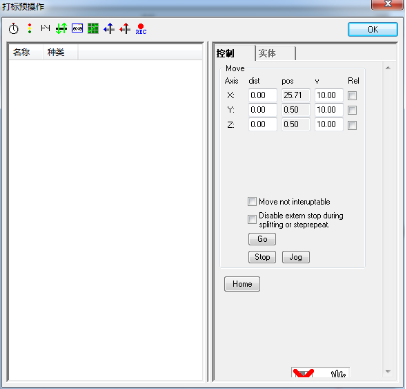Image resolution: width=406 pixels, height=389 pixels.
Task: Click the Y axis pos field
Action: [x=296, y=110]
